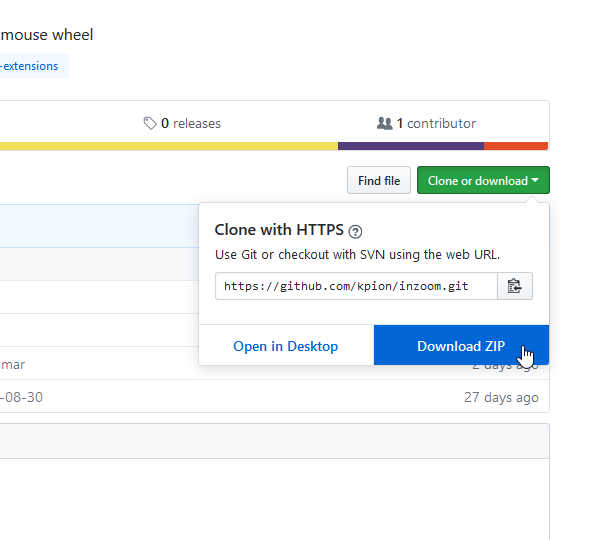
Task: Click the Find file button
Action: (x=379, y=180)
